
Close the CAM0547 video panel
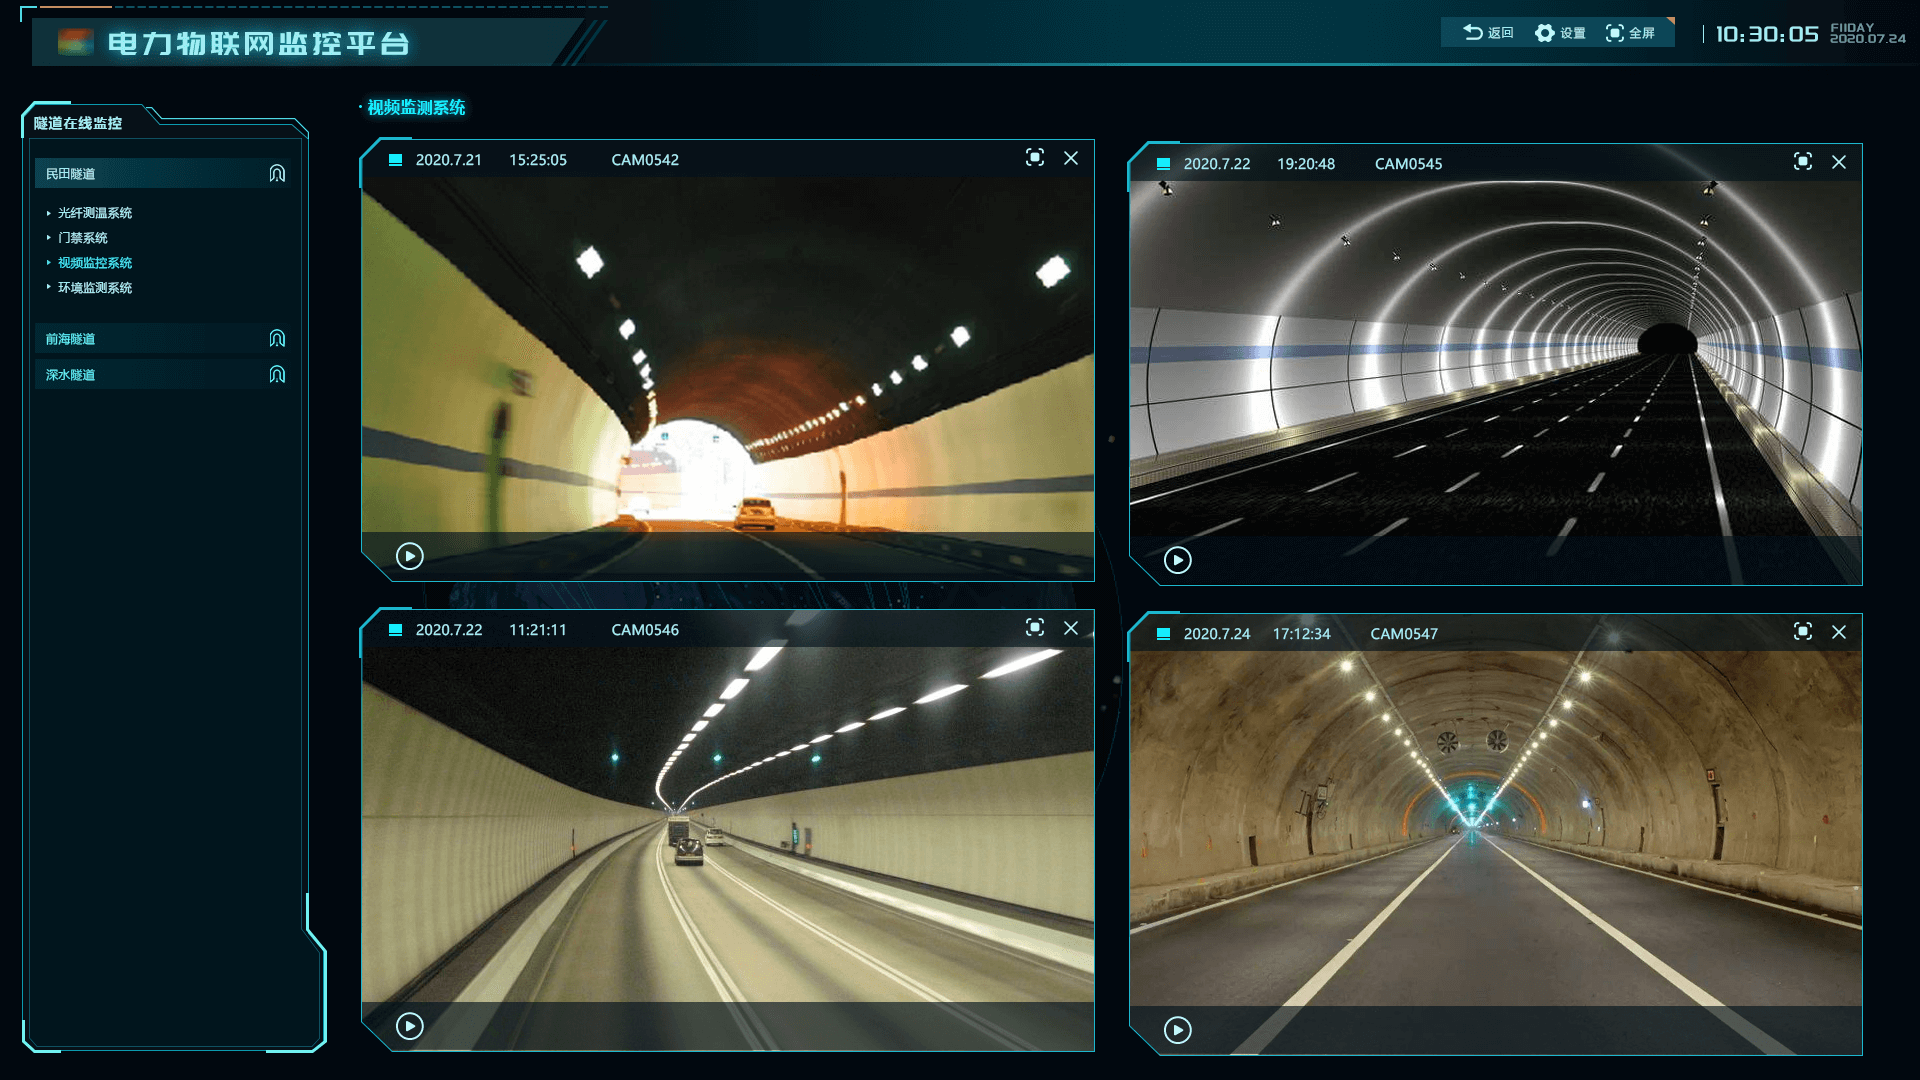(1839, 632)
